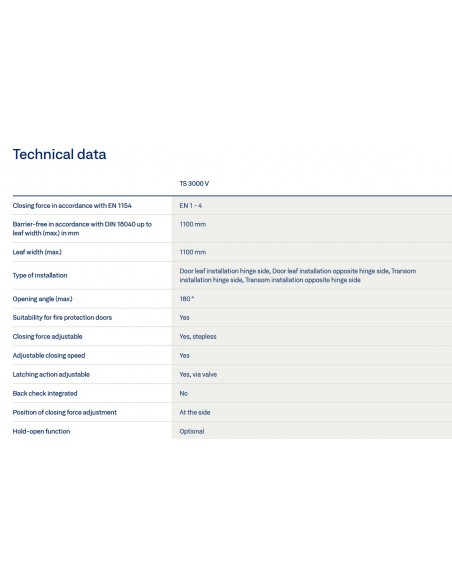Click the Hold-open function Optional value
The height and width of the screenshot is (584, 452).
[192, 432]
